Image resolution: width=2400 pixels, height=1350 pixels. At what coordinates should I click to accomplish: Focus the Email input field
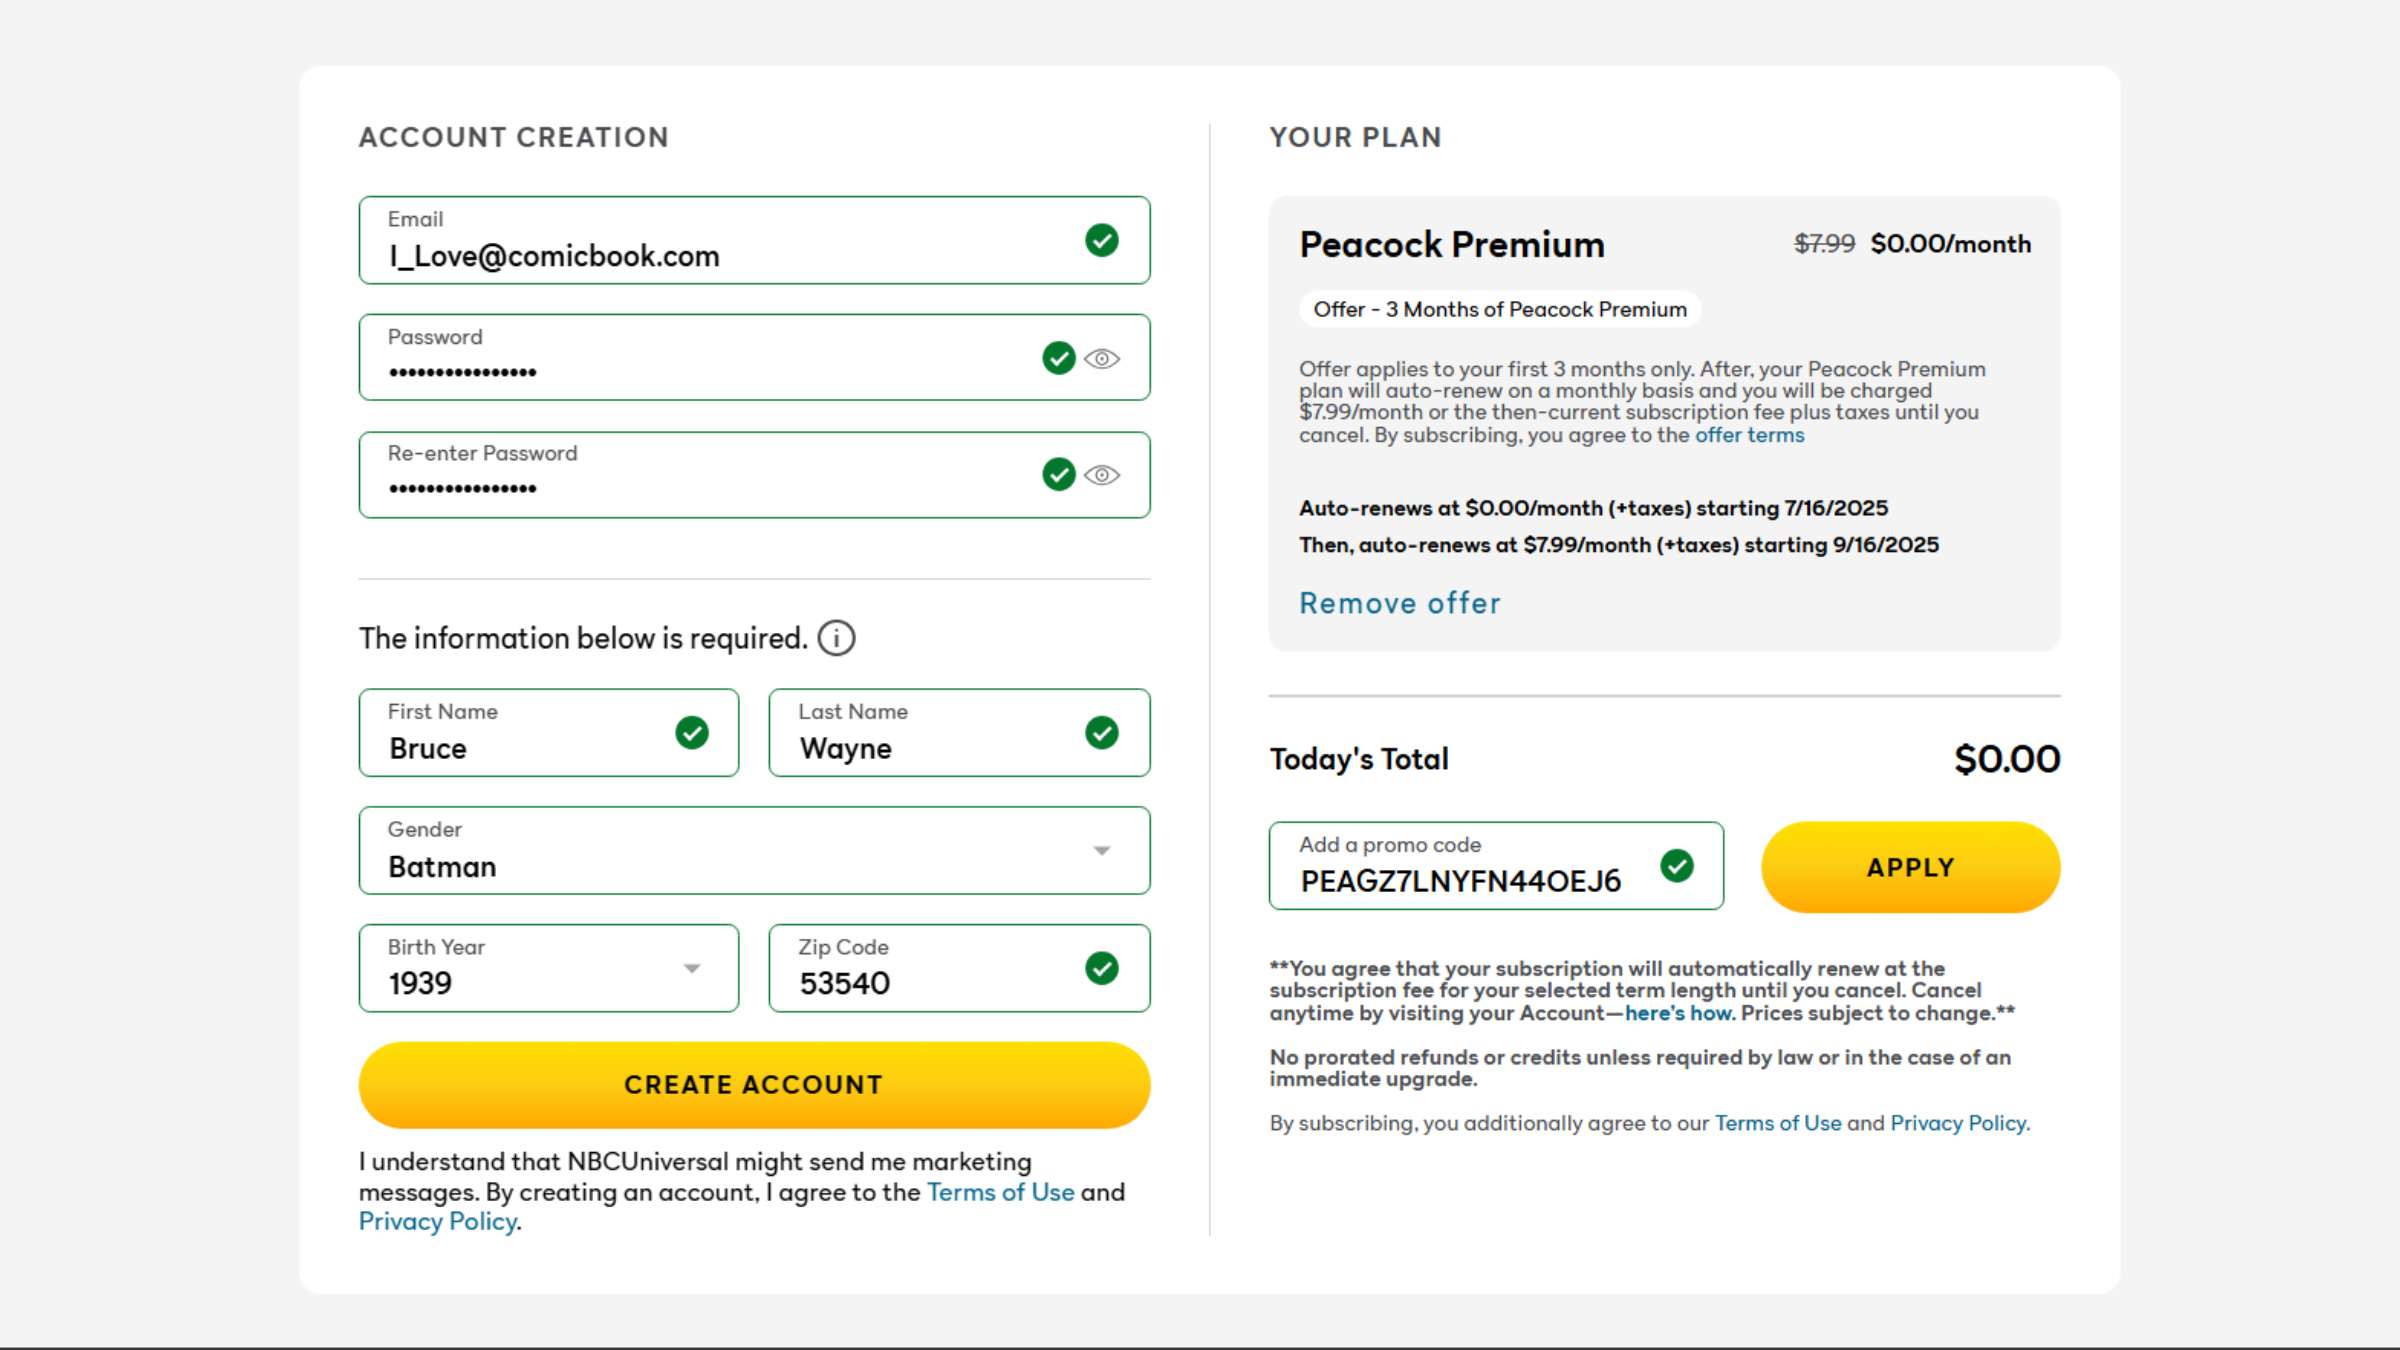click(x=754, y=240)
